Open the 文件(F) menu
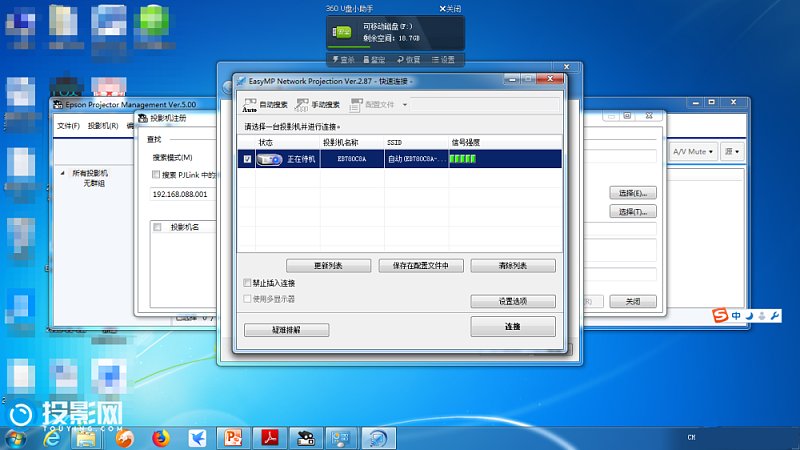The width and height of the screenshot is (800, 450). point(67,126)
